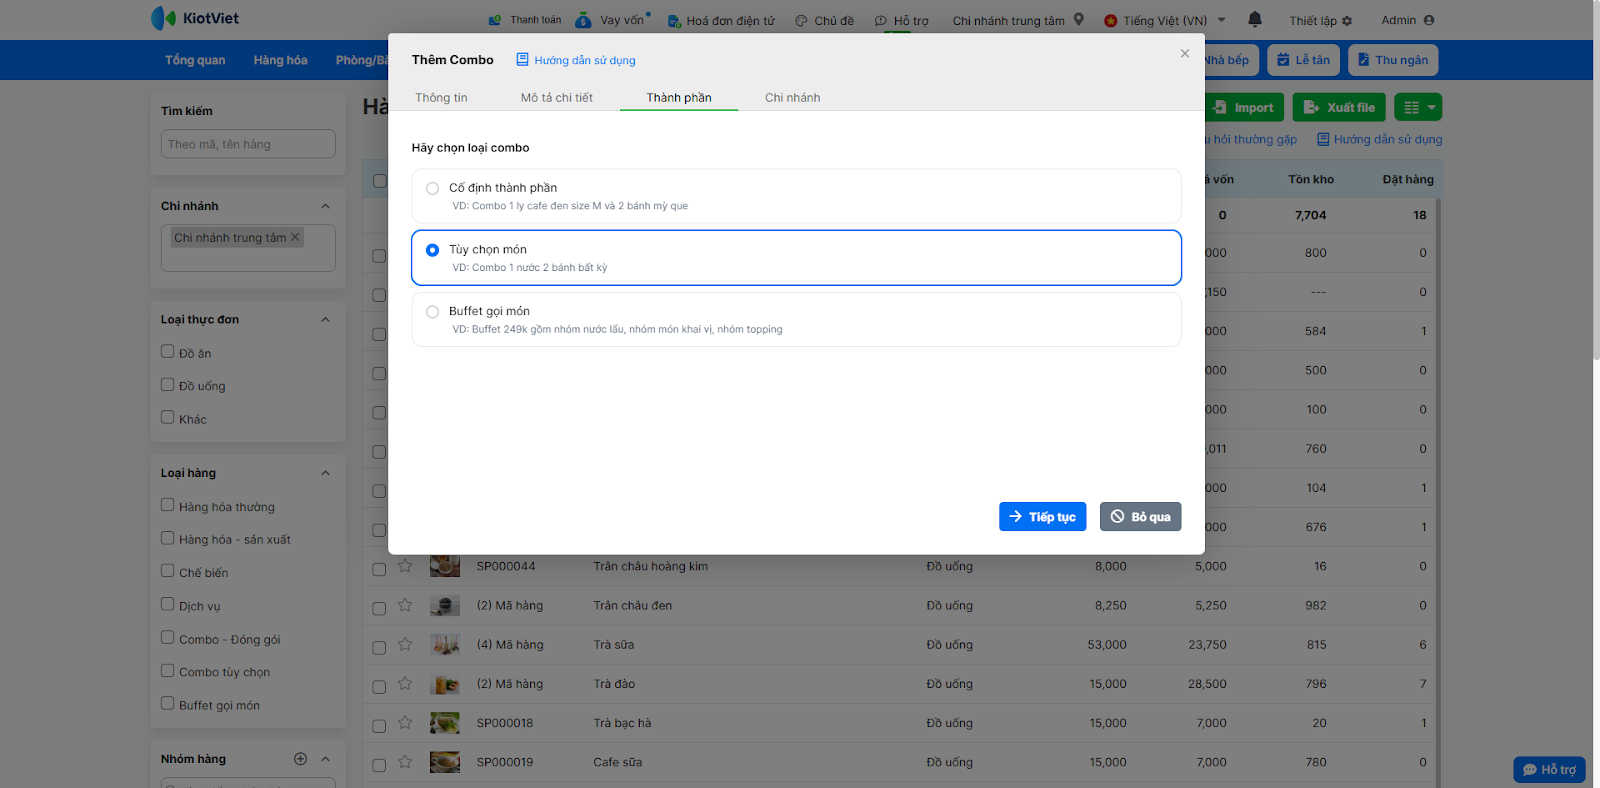The width and height of the screenshot is (1600, 788).
Task: Enable the Combo tùy chọn filter checkbox
Action: click(x=168, y=671)
